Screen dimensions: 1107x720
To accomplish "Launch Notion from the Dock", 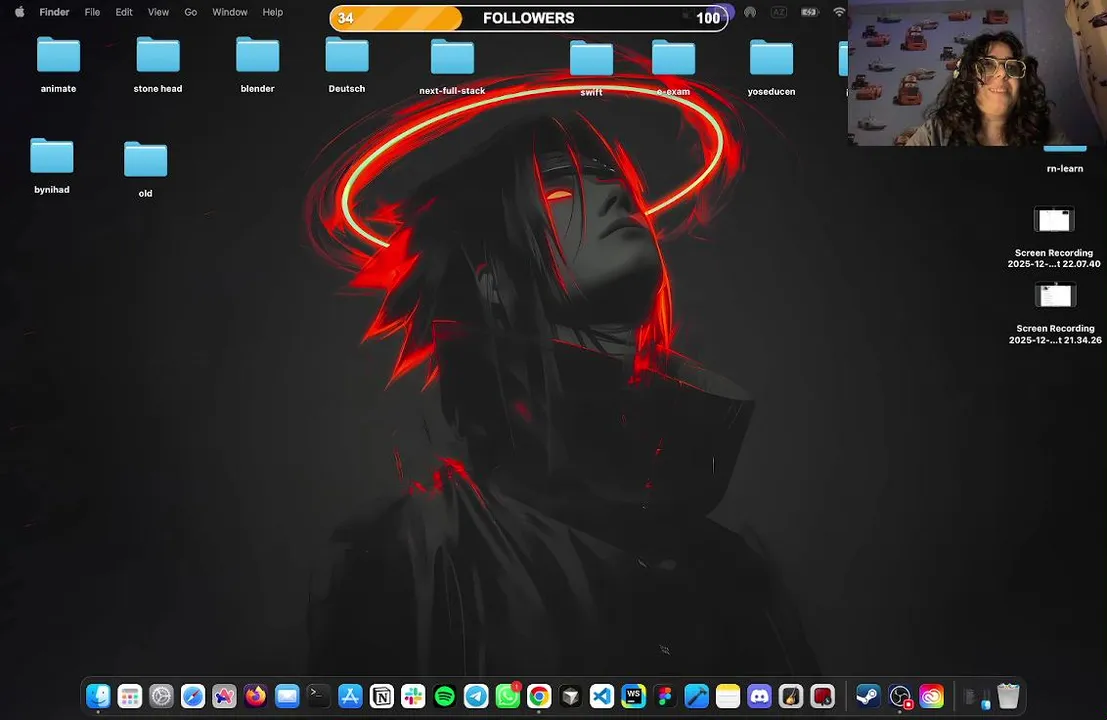I will click(382, 697).
